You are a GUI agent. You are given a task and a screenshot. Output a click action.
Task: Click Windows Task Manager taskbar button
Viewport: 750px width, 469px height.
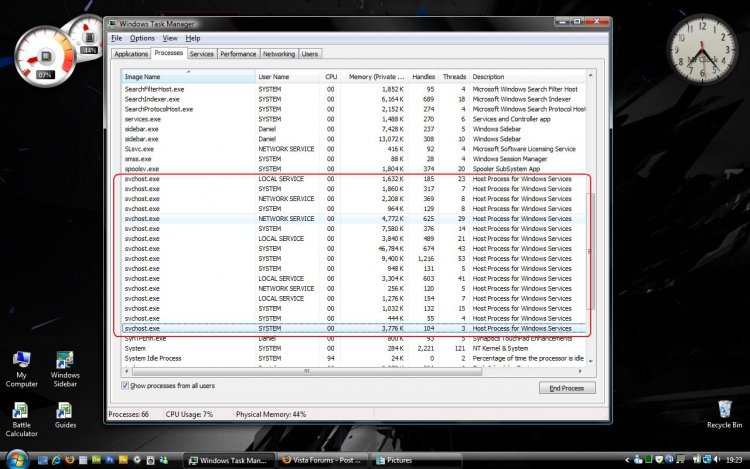(228, 460)
